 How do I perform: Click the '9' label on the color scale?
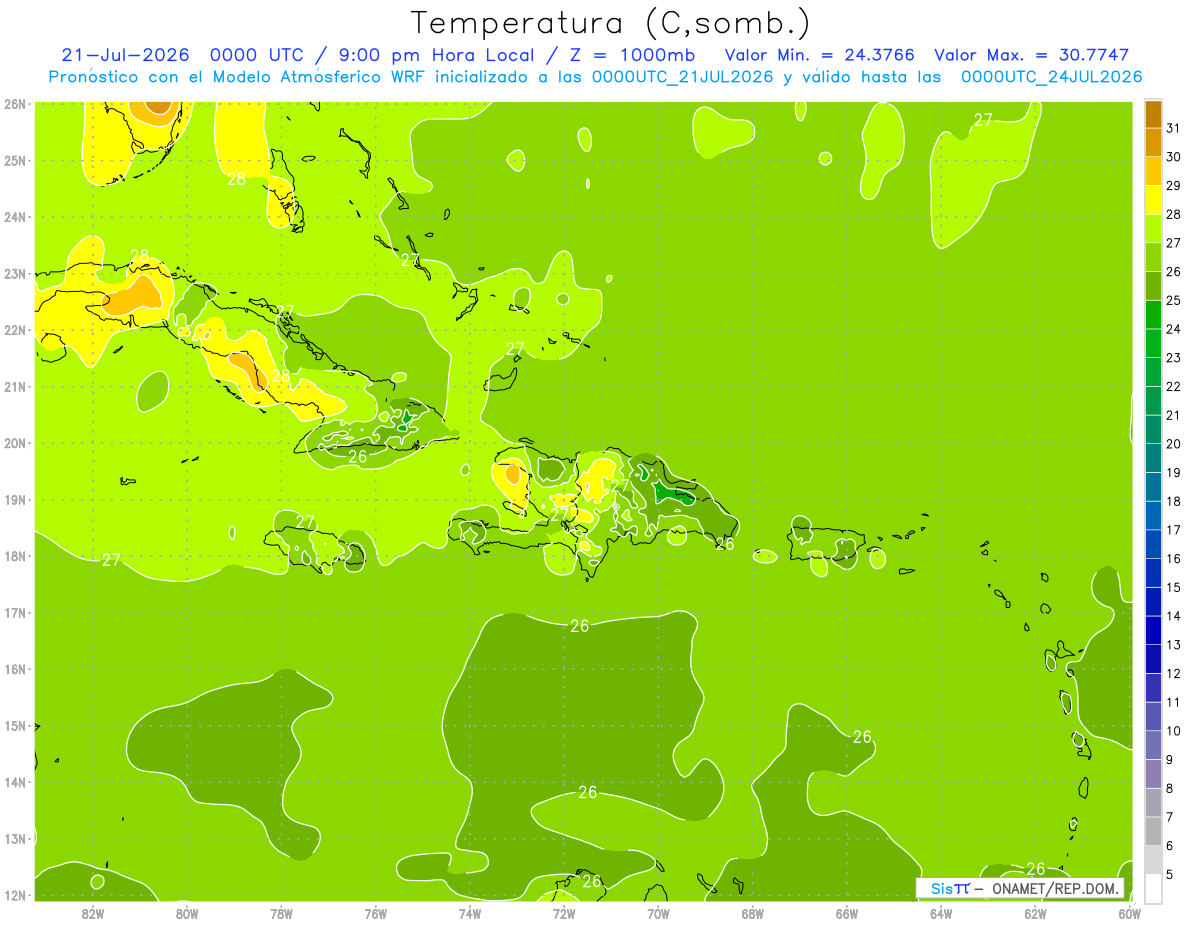1170,760
